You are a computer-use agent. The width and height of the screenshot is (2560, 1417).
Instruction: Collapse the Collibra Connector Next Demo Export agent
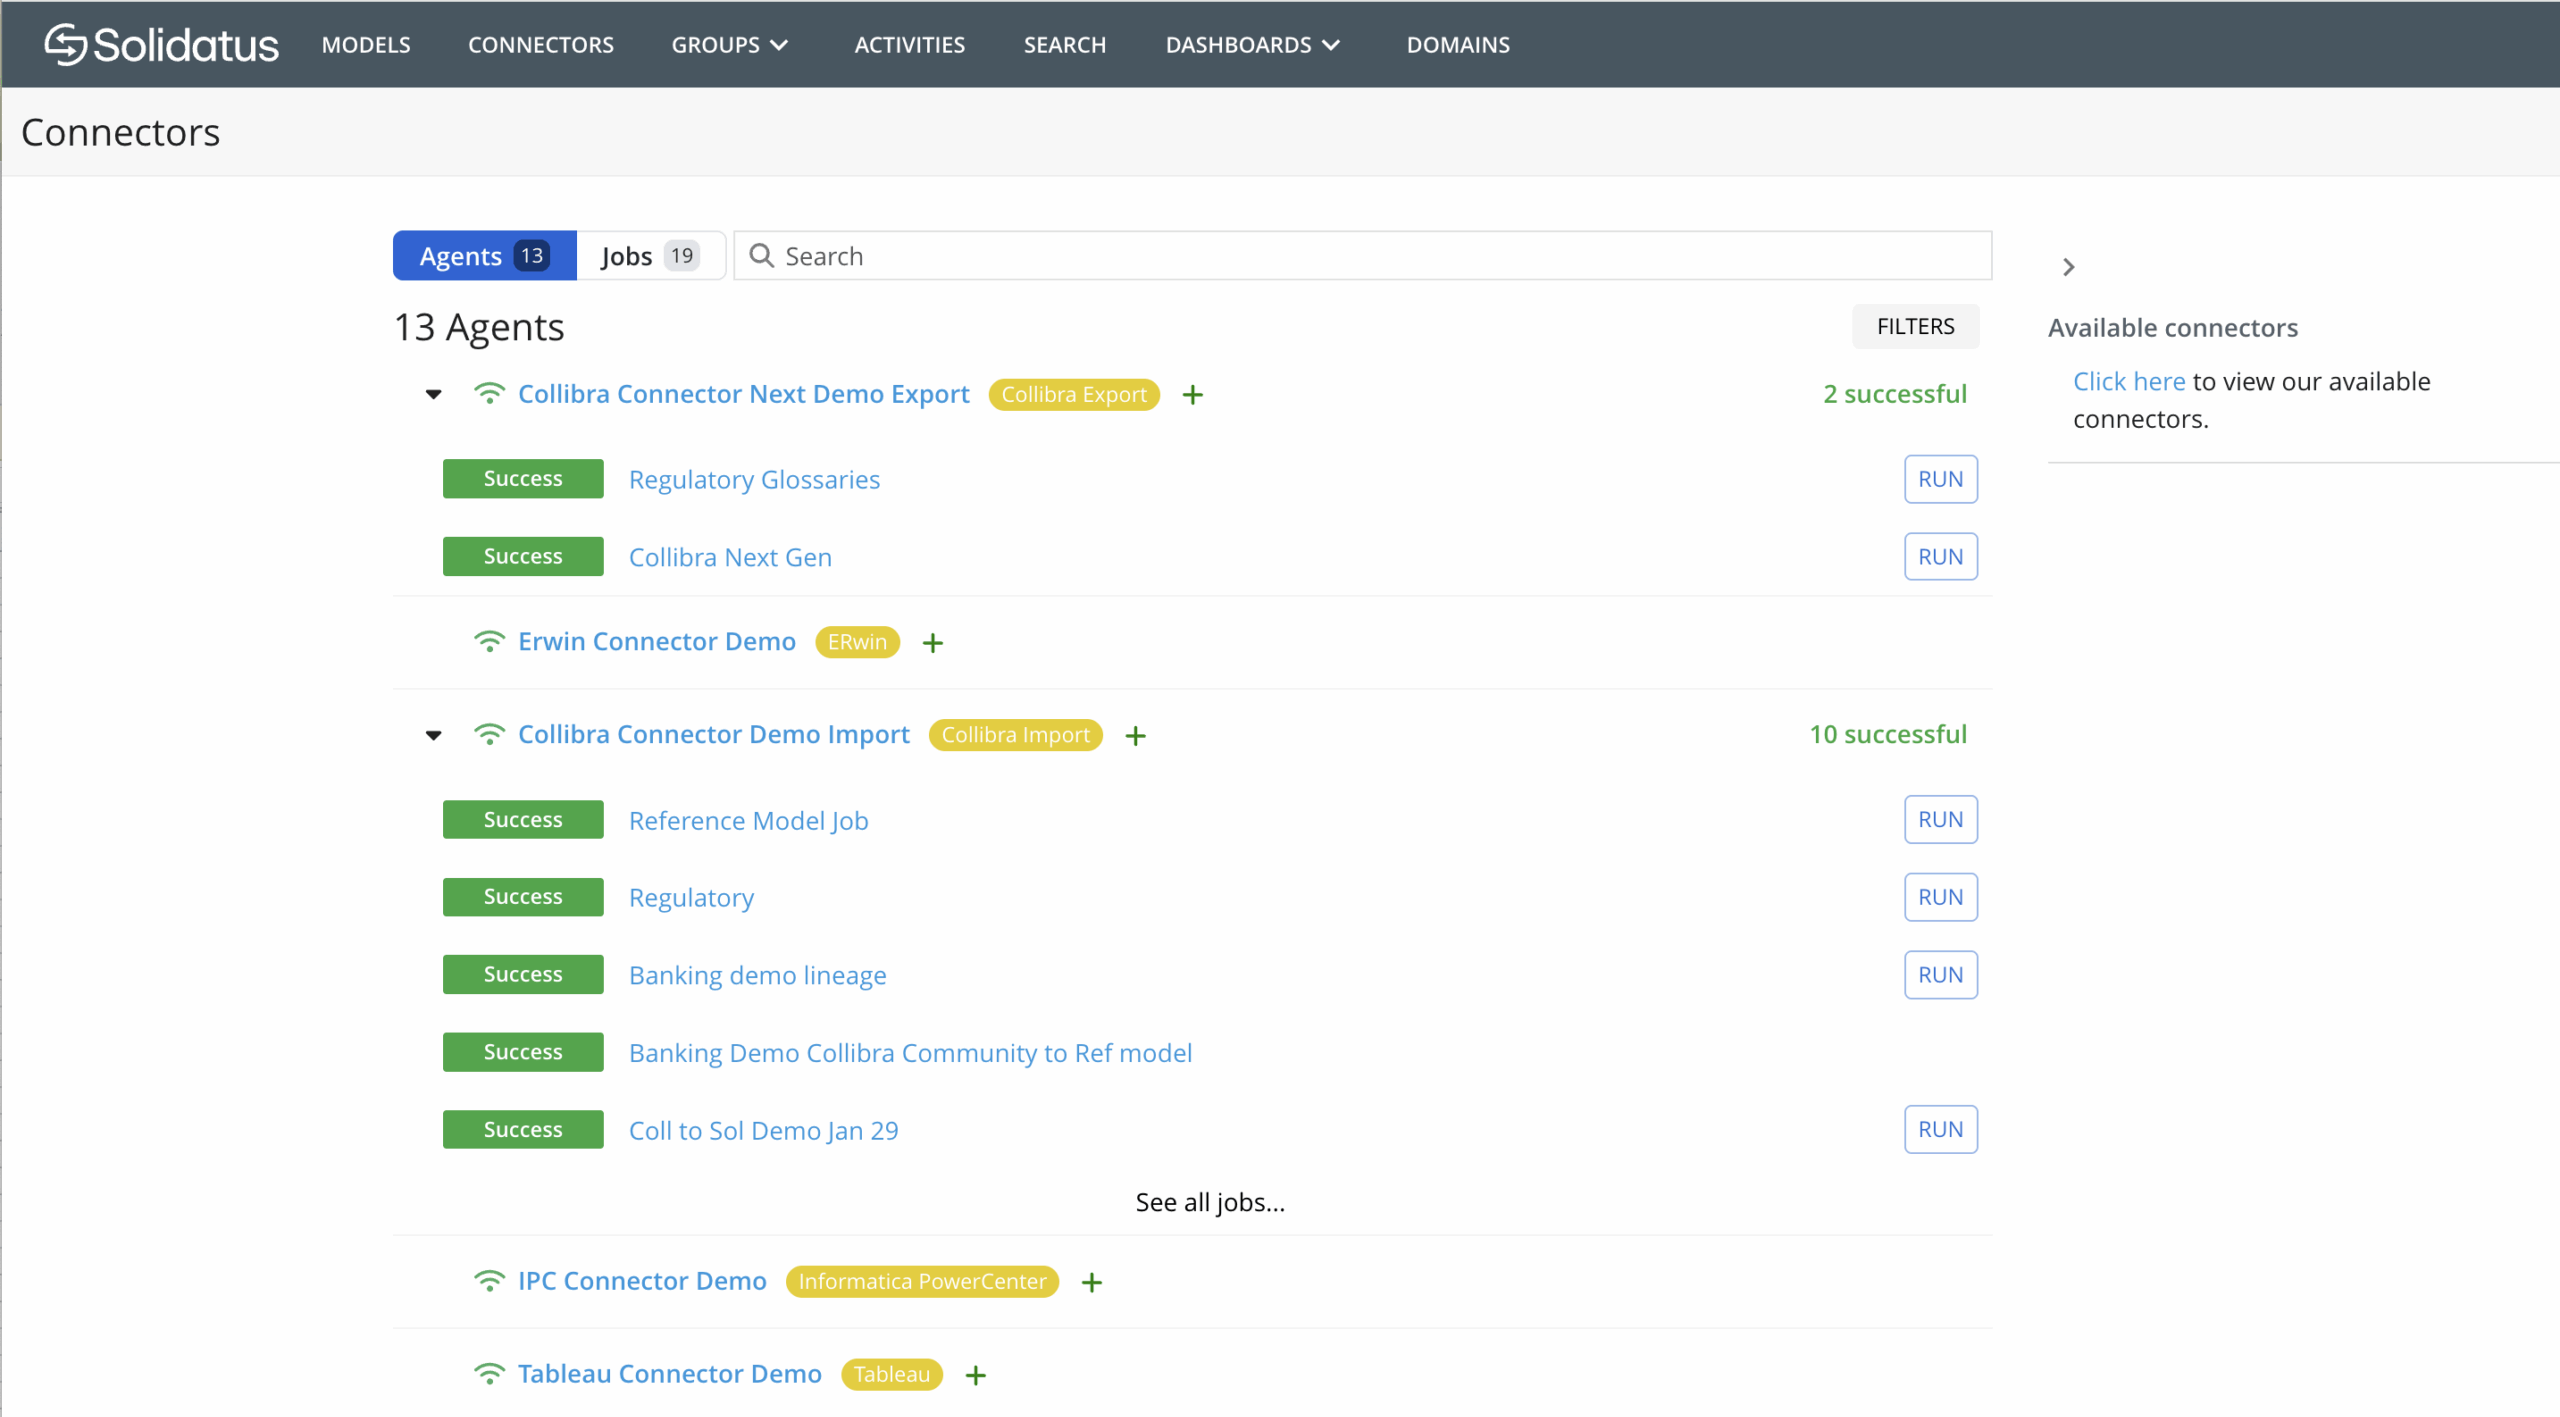(434, 394)
